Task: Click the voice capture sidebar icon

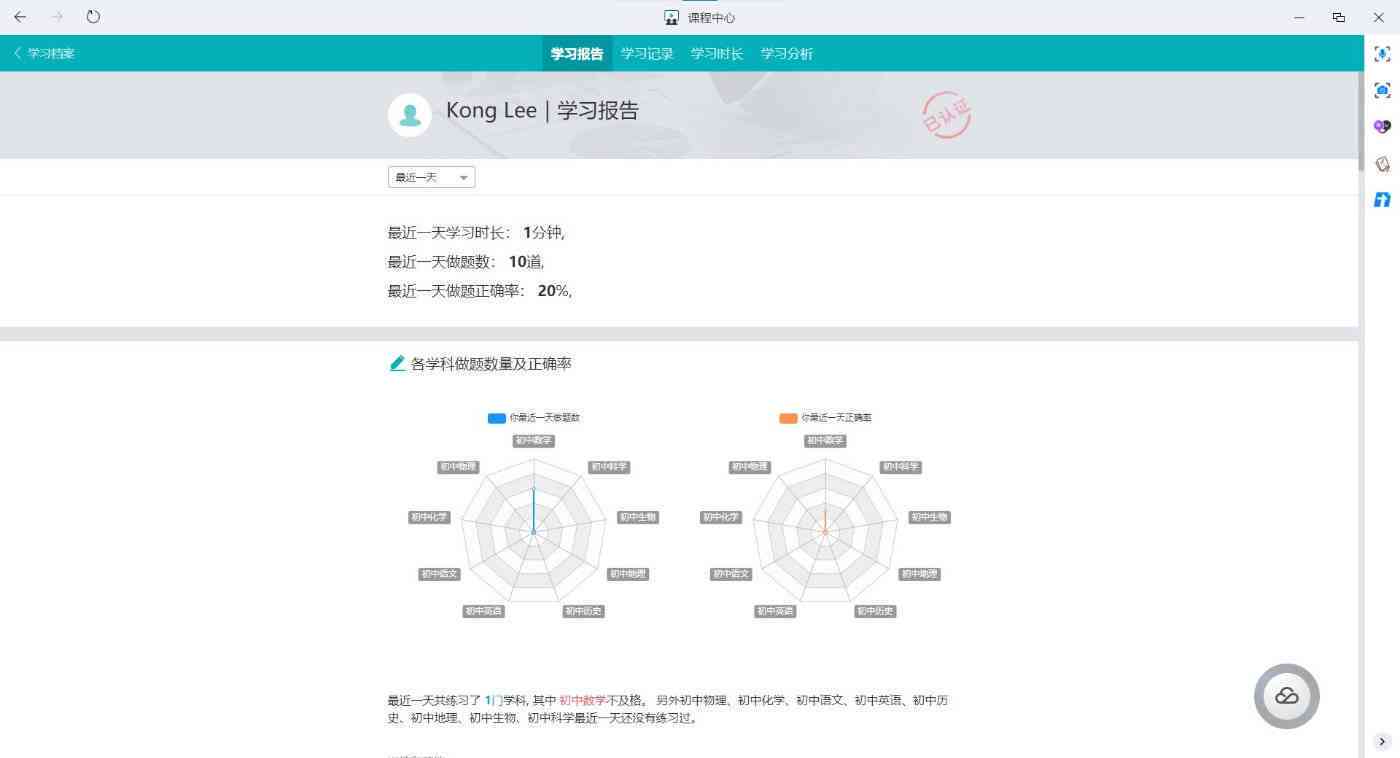Action: pyautogui.click(x=1382, y=54)
